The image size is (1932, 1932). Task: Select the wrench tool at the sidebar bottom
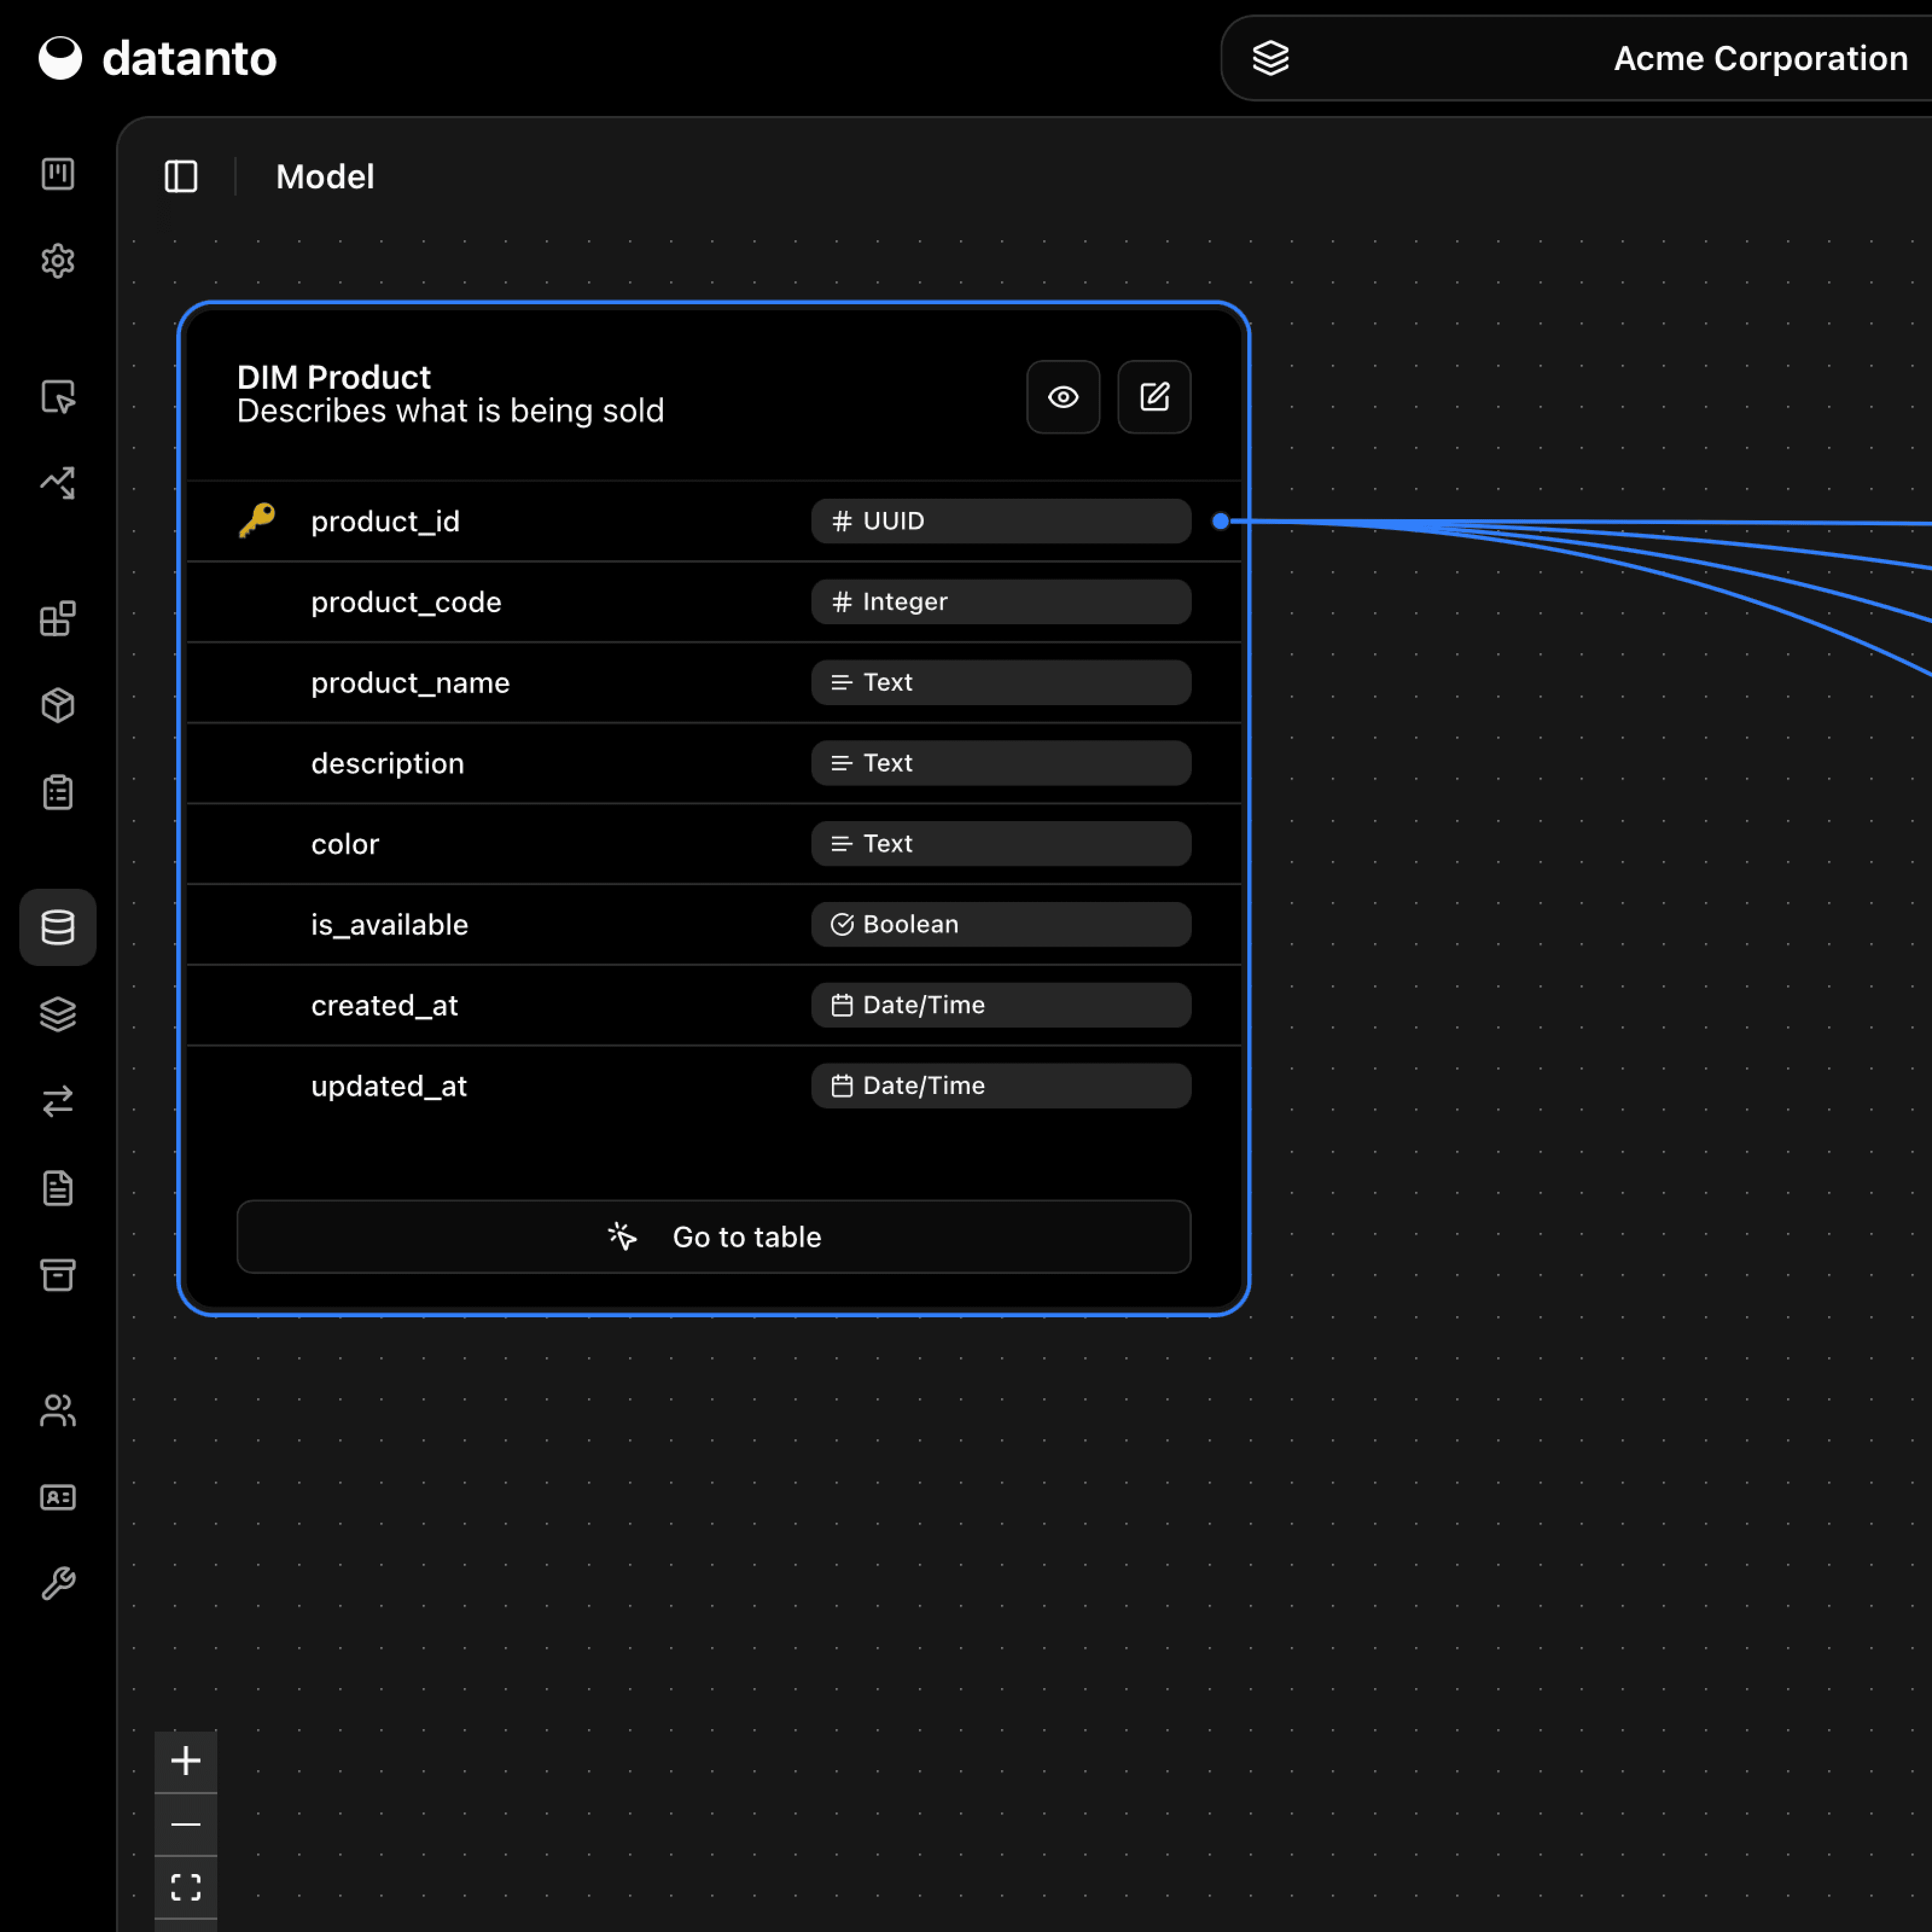[58, 1582]
